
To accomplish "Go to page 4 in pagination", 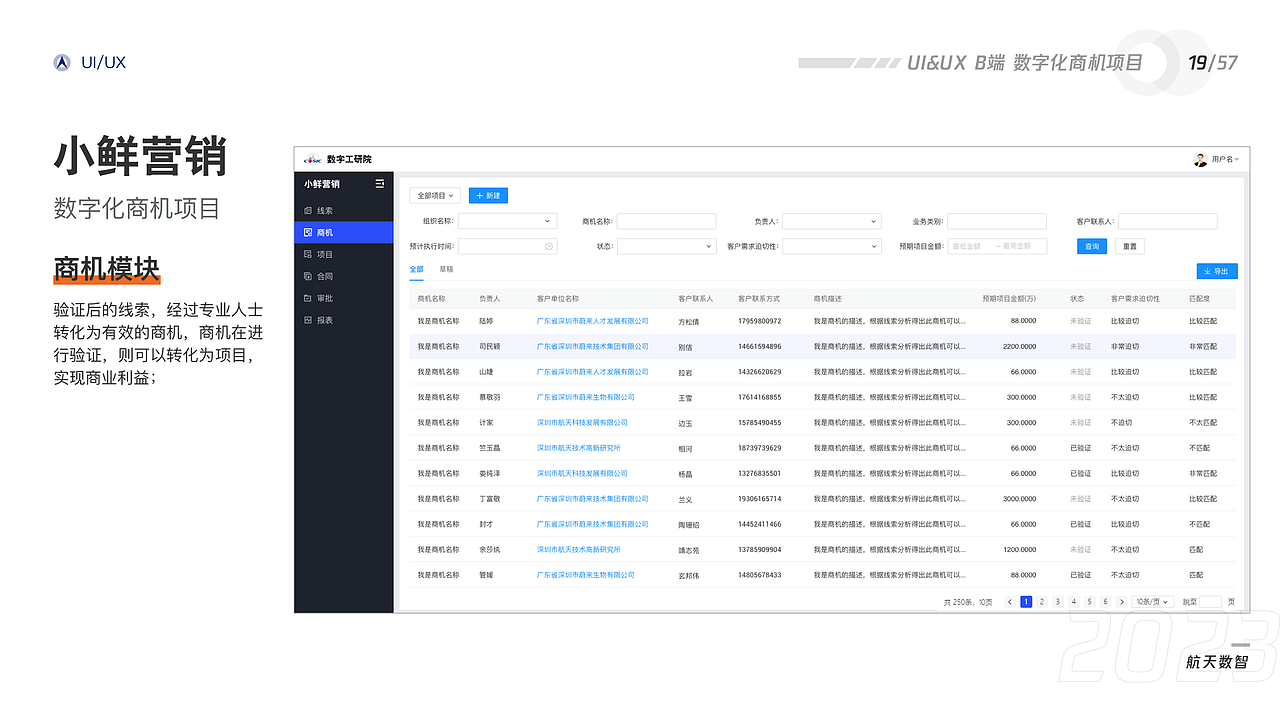I will point(1074,602).
